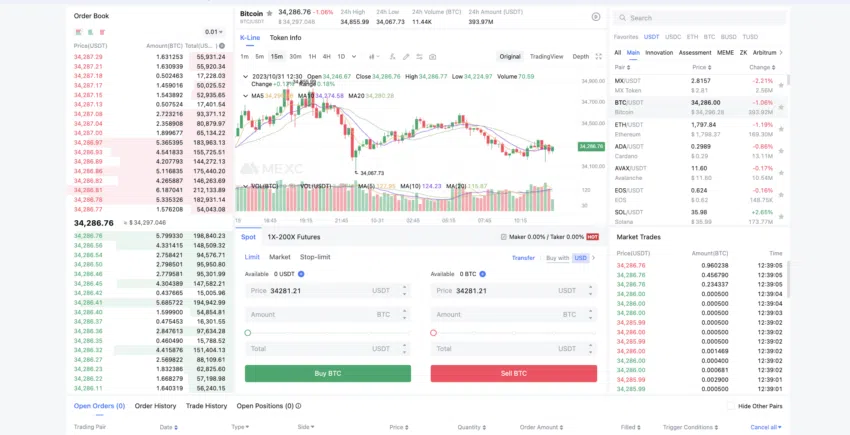This screenshot has height=435, width=850.
Task: Open the candlestick chart type dropdown
Action: click(374, 56)
